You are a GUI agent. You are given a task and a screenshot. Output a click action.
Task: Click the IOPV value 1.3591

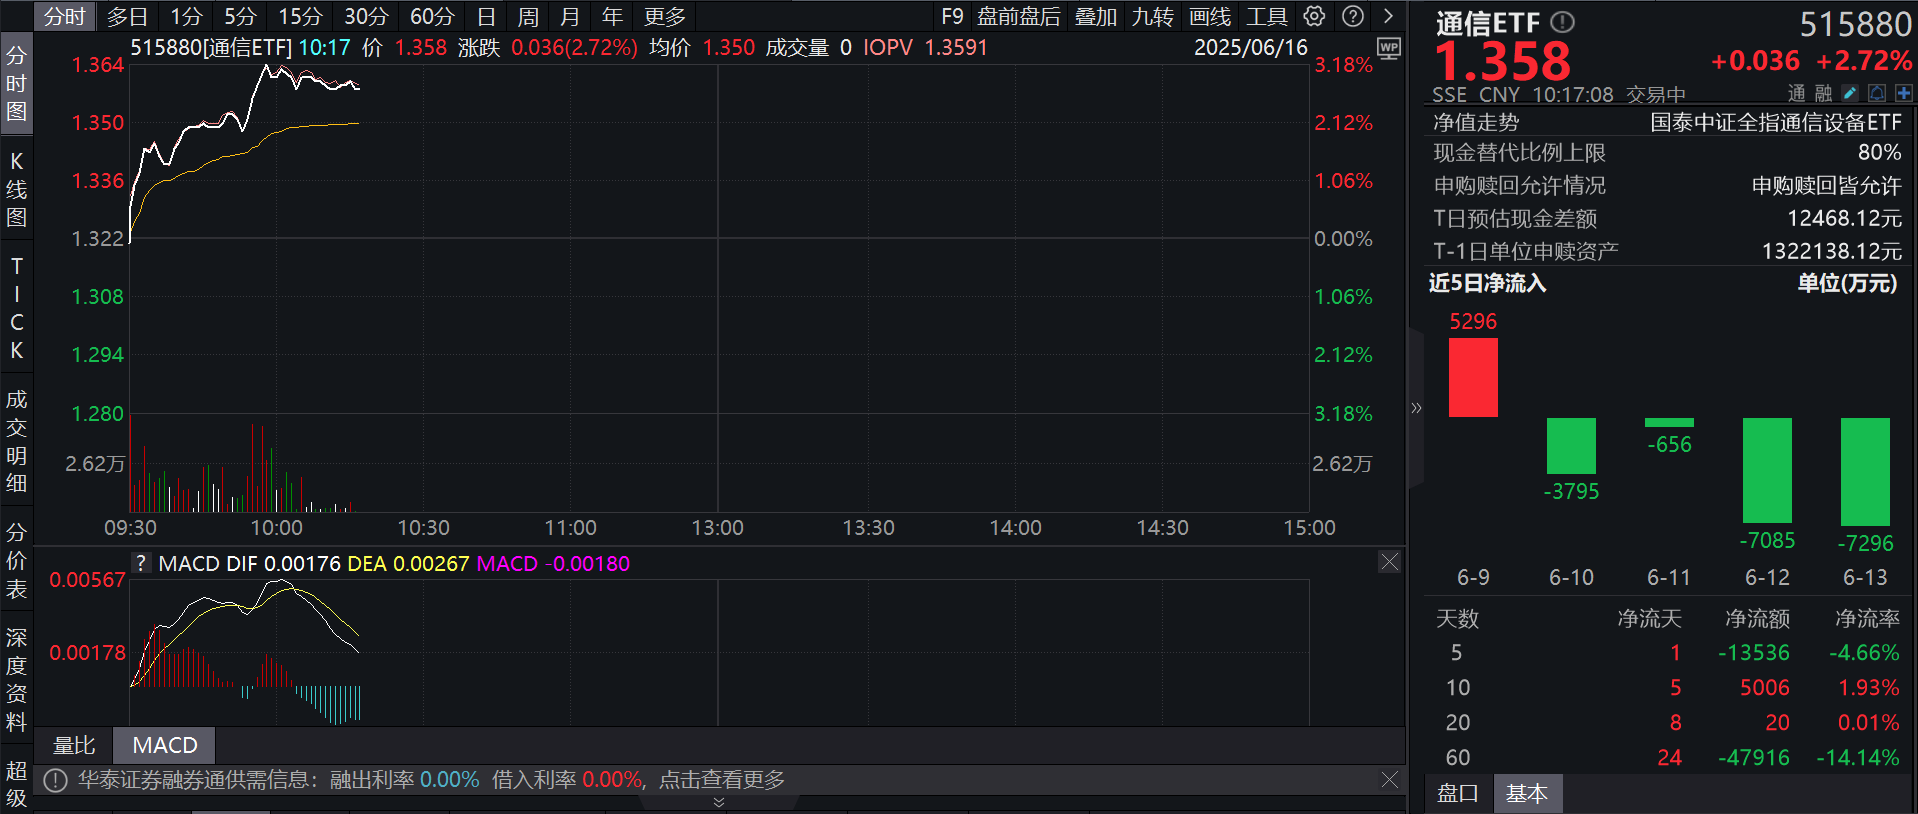[x=956, y=47]
